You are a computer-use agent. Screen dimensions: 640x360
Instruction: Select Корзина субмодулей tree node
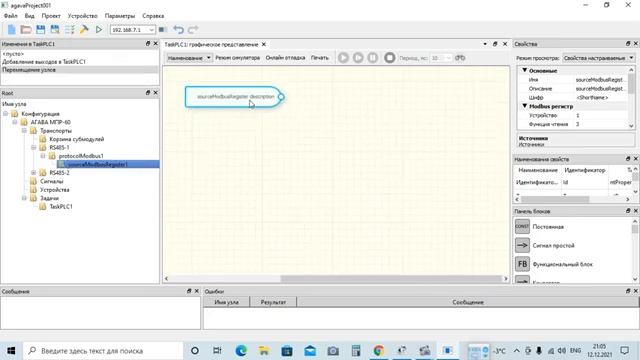coord(77,139)
